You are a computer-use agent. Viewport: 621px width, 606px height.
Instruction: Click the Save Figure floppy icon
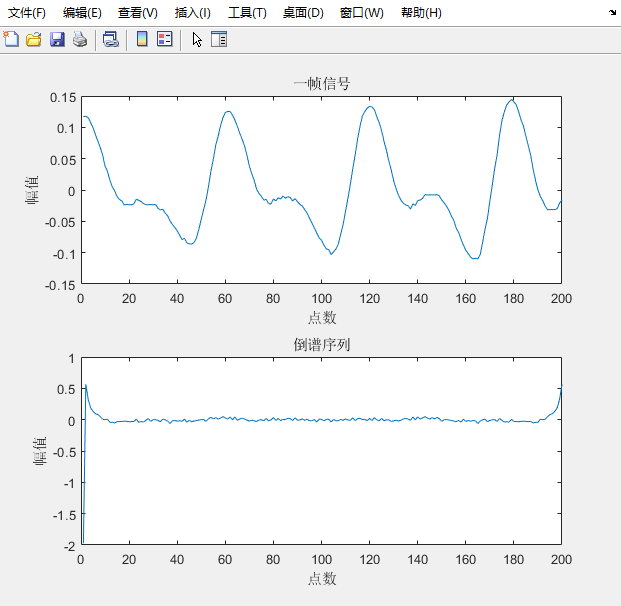(x=57, y=39)
